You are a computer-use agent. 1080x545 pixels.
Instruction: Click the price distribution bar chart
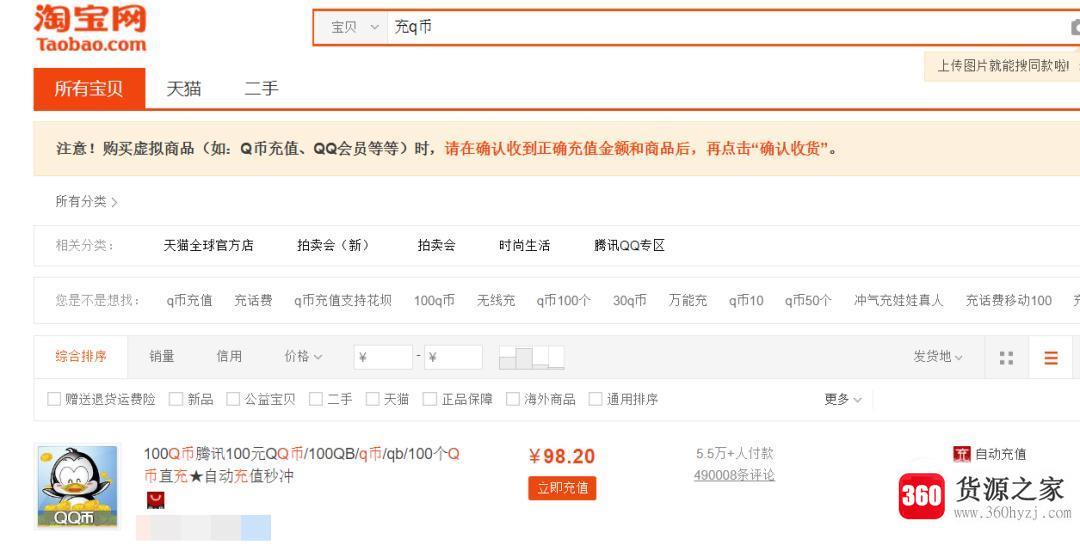[531, 358]
